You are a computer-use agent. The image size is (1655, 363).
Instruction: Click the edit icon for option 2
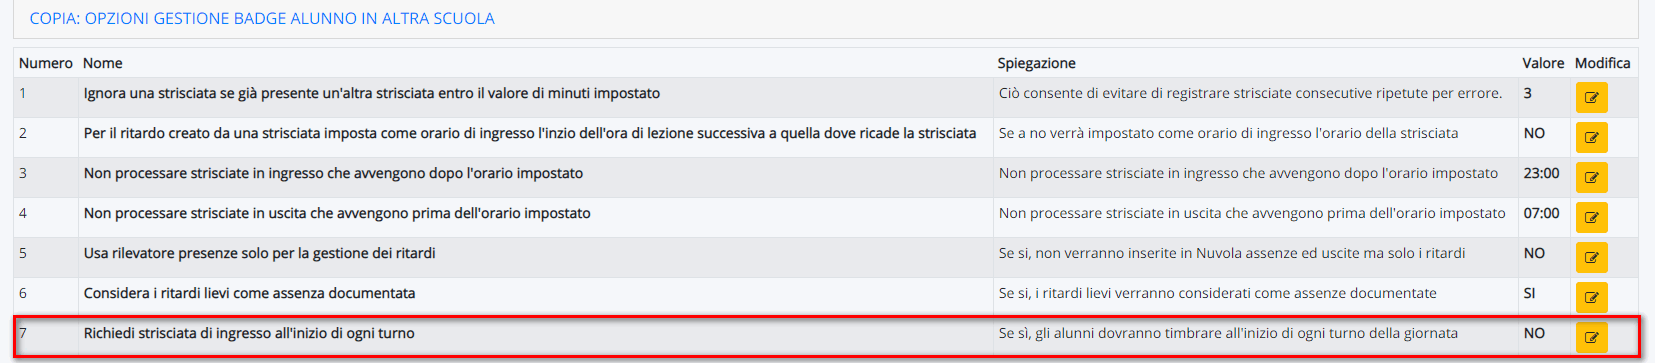(1591, 137)
